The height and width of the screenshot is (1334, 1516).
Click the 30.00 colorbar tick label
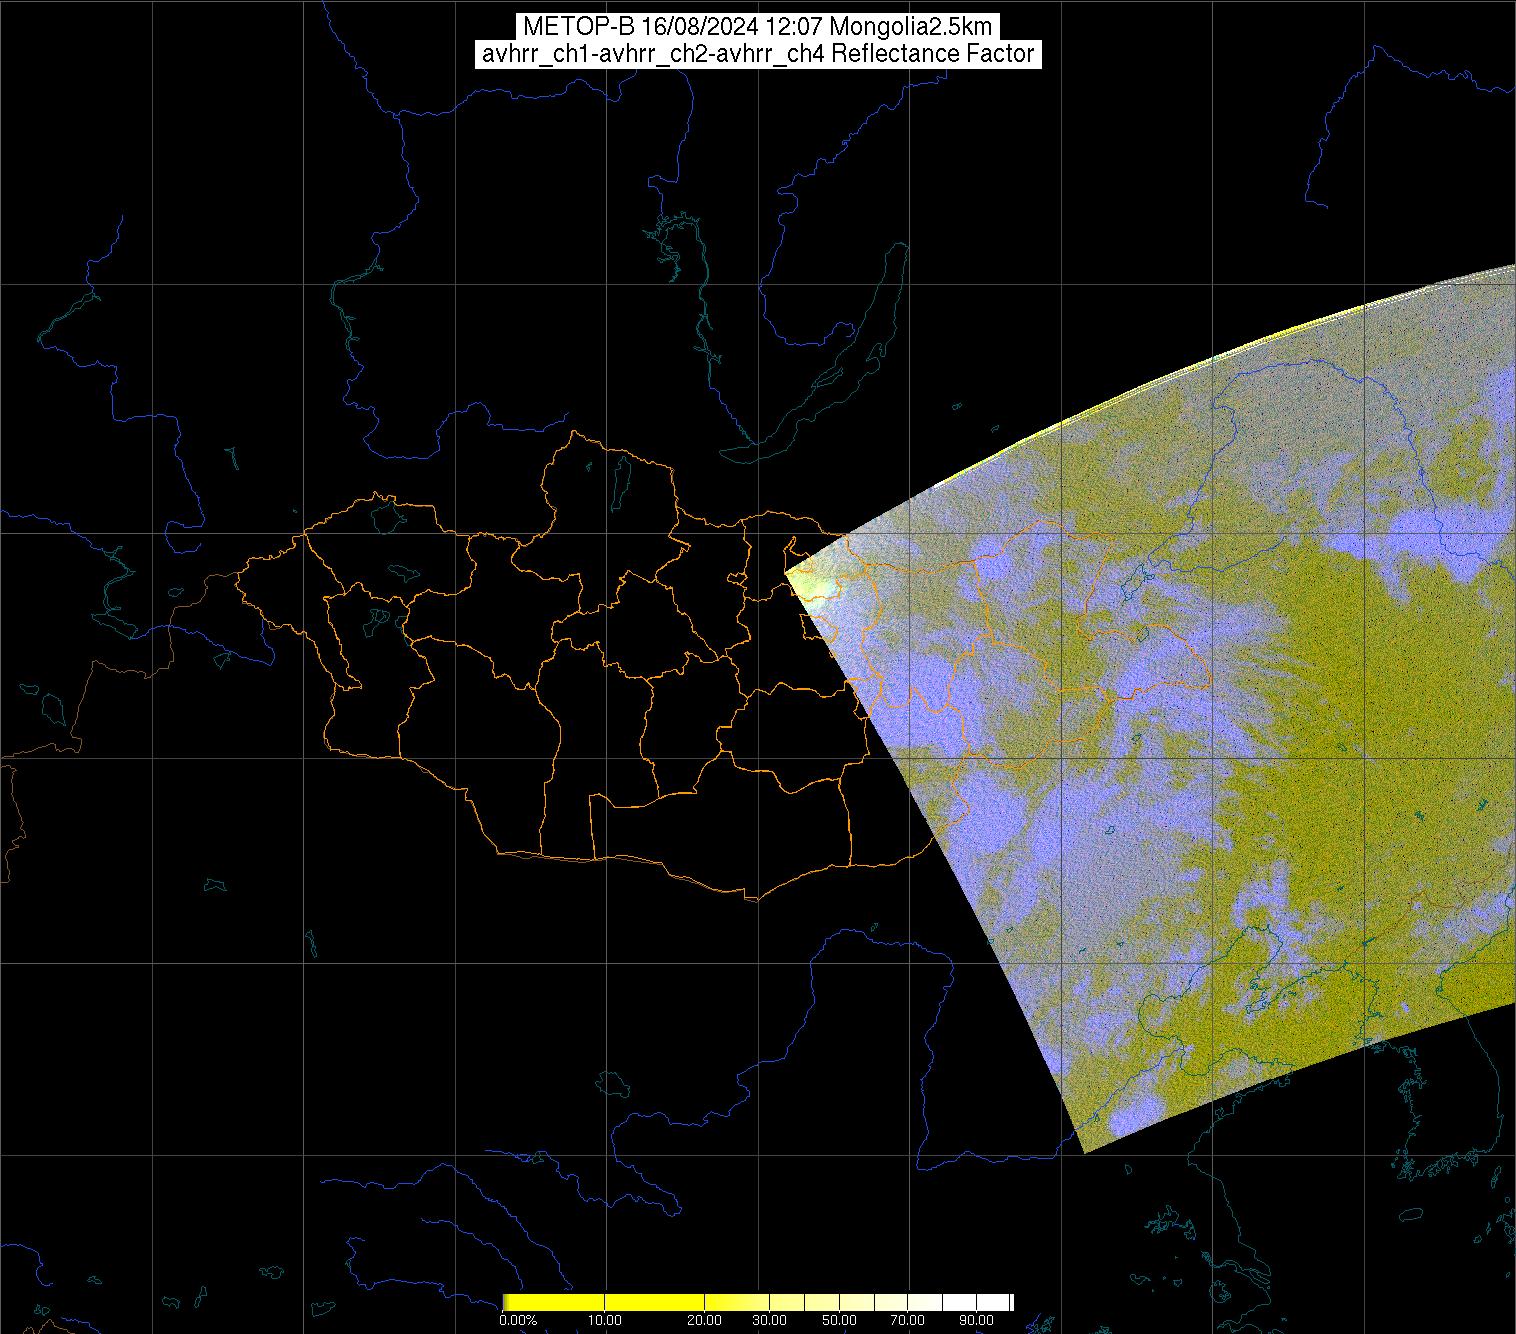[768, 1321]
